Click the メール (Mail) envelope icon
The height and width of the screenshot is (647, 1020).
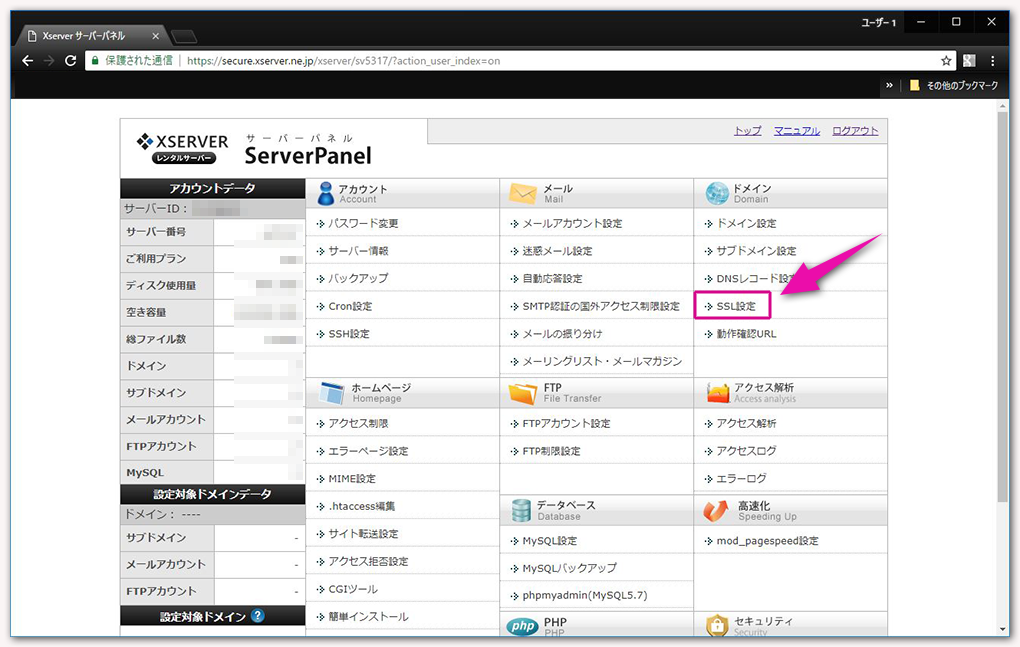click(523, 190)
